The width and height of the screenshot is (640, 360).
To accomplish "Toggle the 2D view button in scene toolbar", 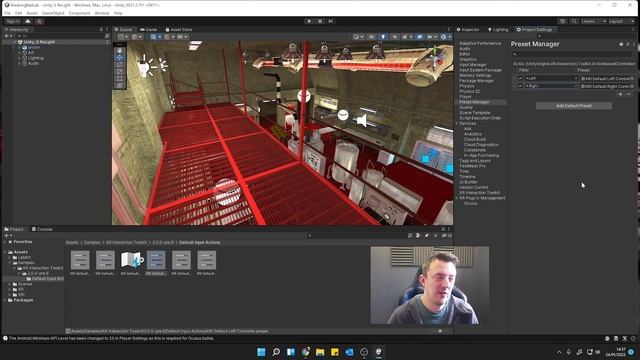I will click(x=371, y=37).
